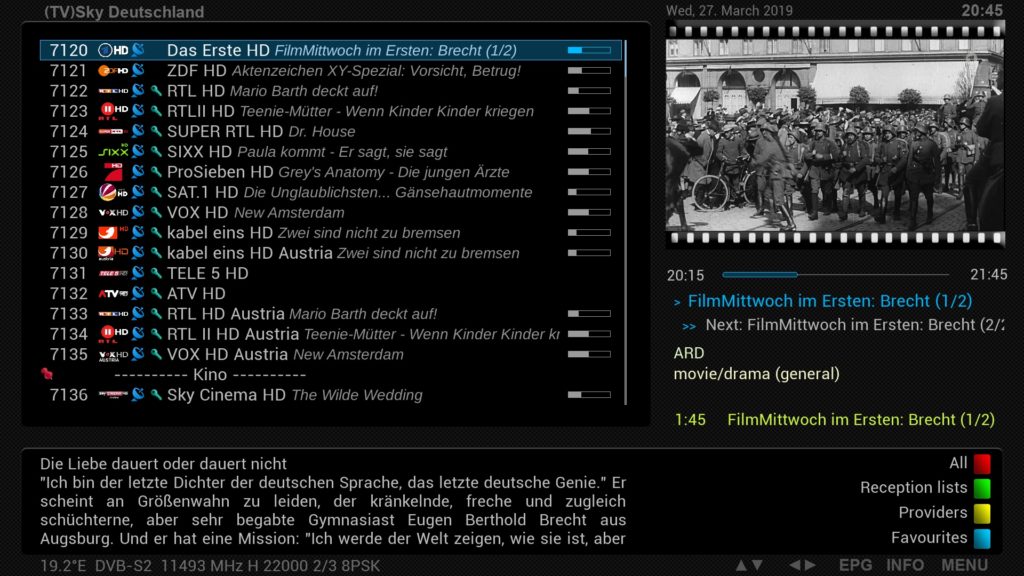1024x576 pixels.
Task: Select the SIXX HD channel logo
Action: click(x=113, y=152)
